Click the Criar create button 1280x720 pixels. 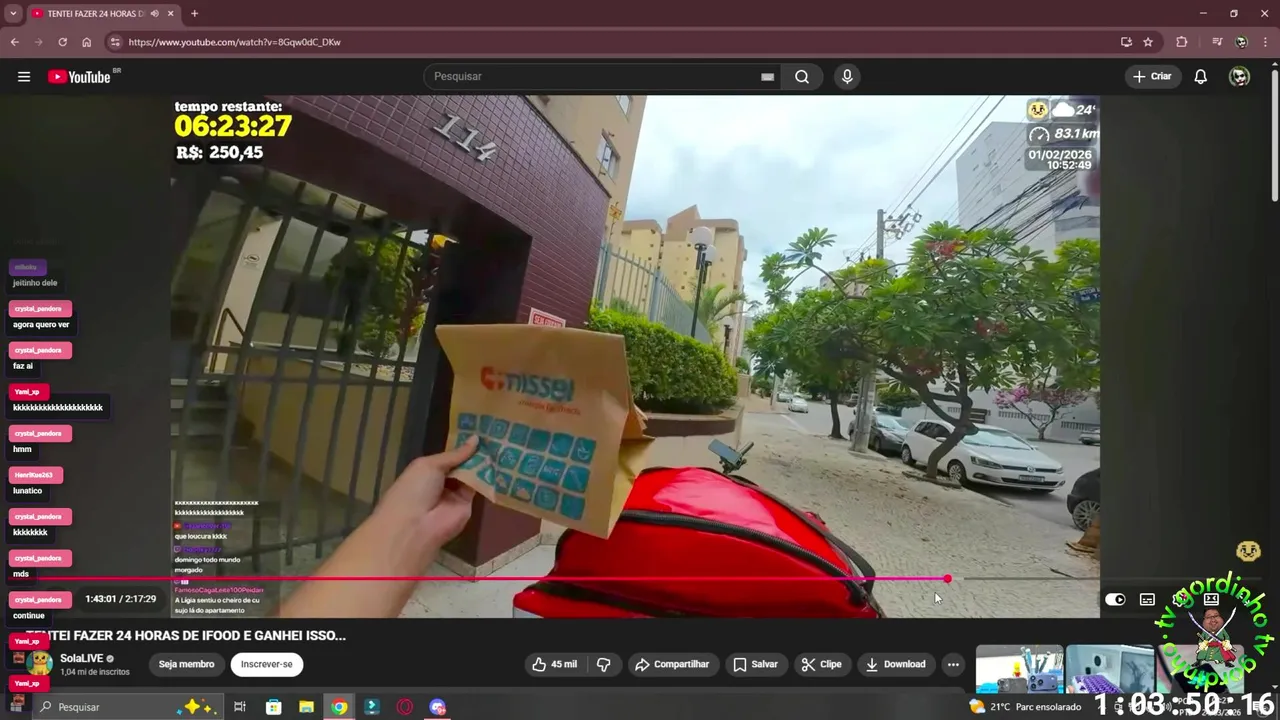point(1152,77)
